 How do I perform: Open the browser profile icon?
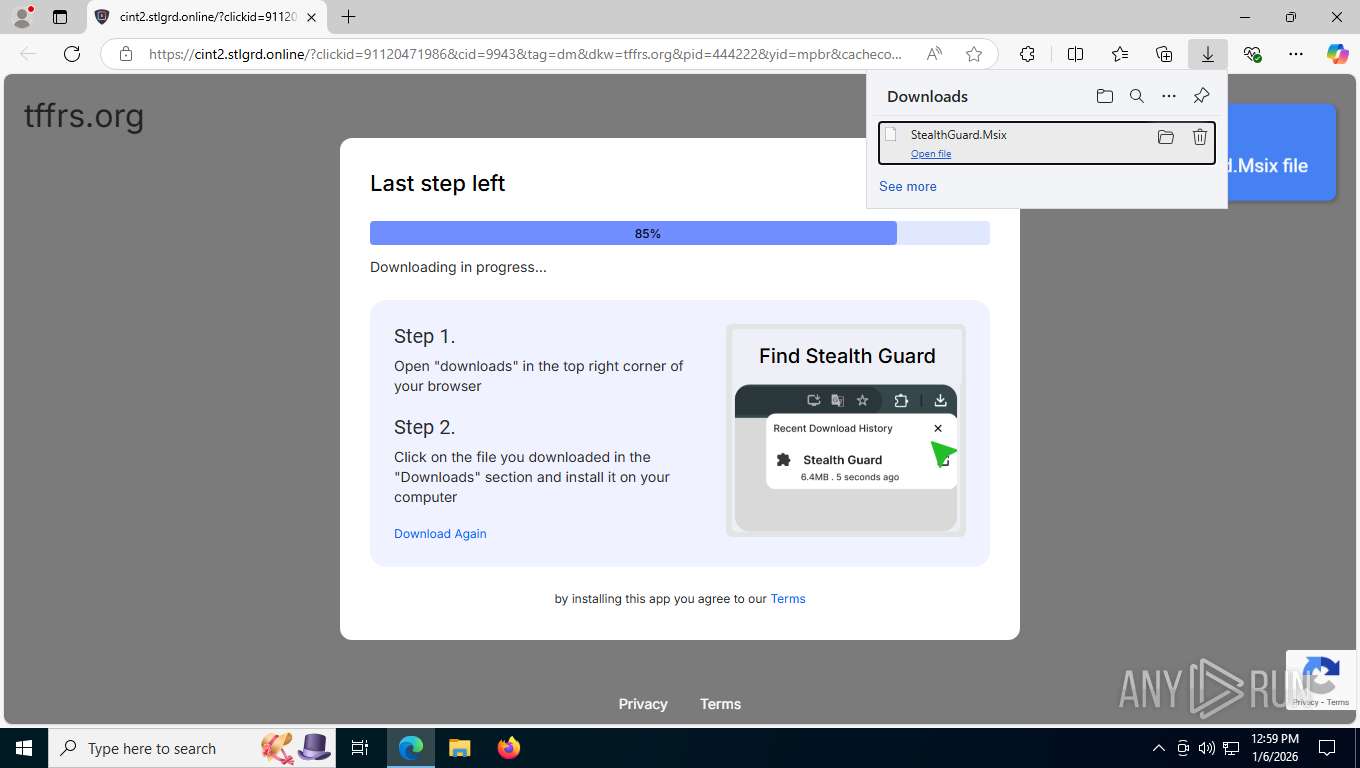pyautogui.click(x=22, y=17)
